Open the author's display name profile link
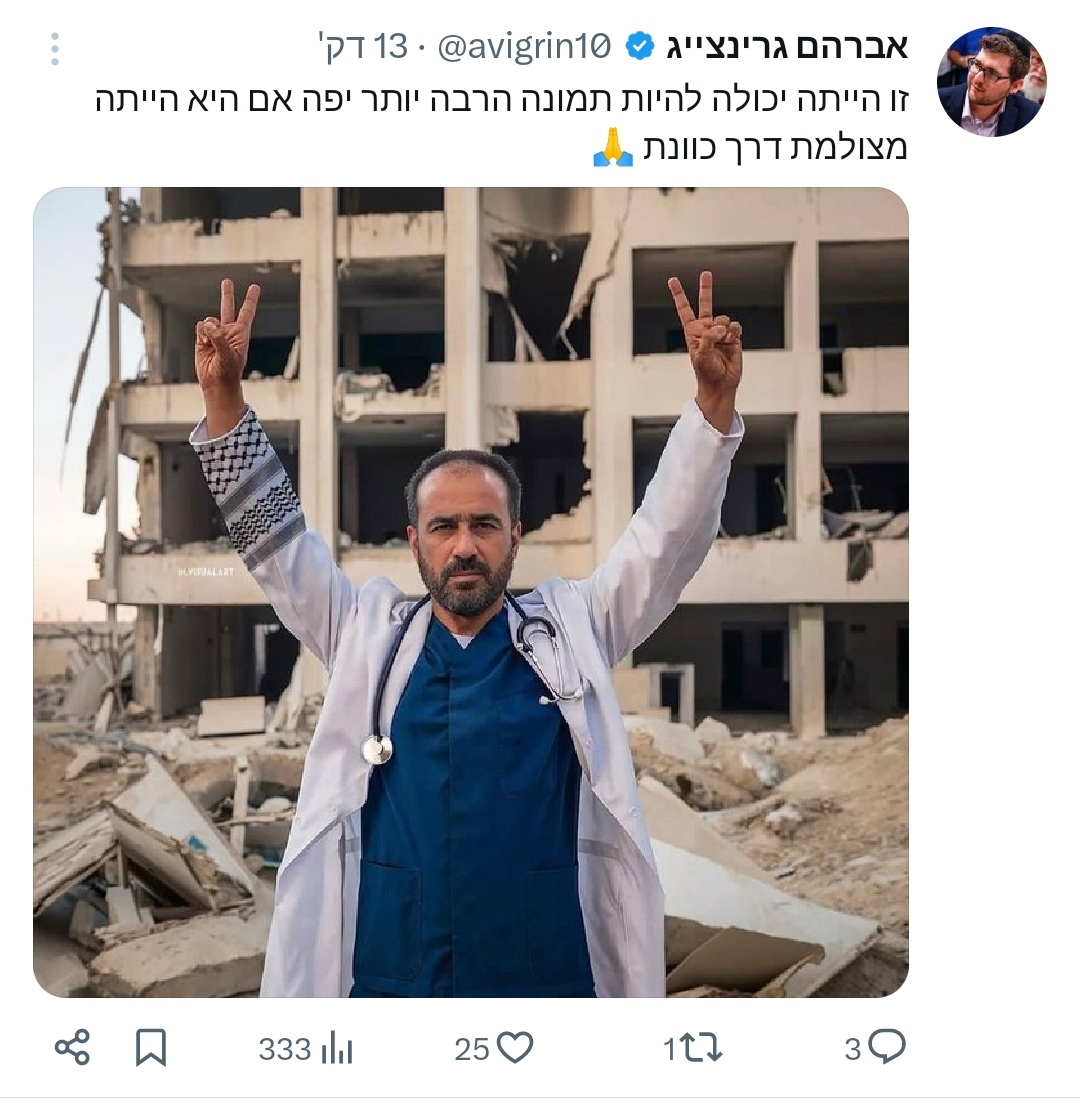 pyautogui.click(x=788, y=47)
